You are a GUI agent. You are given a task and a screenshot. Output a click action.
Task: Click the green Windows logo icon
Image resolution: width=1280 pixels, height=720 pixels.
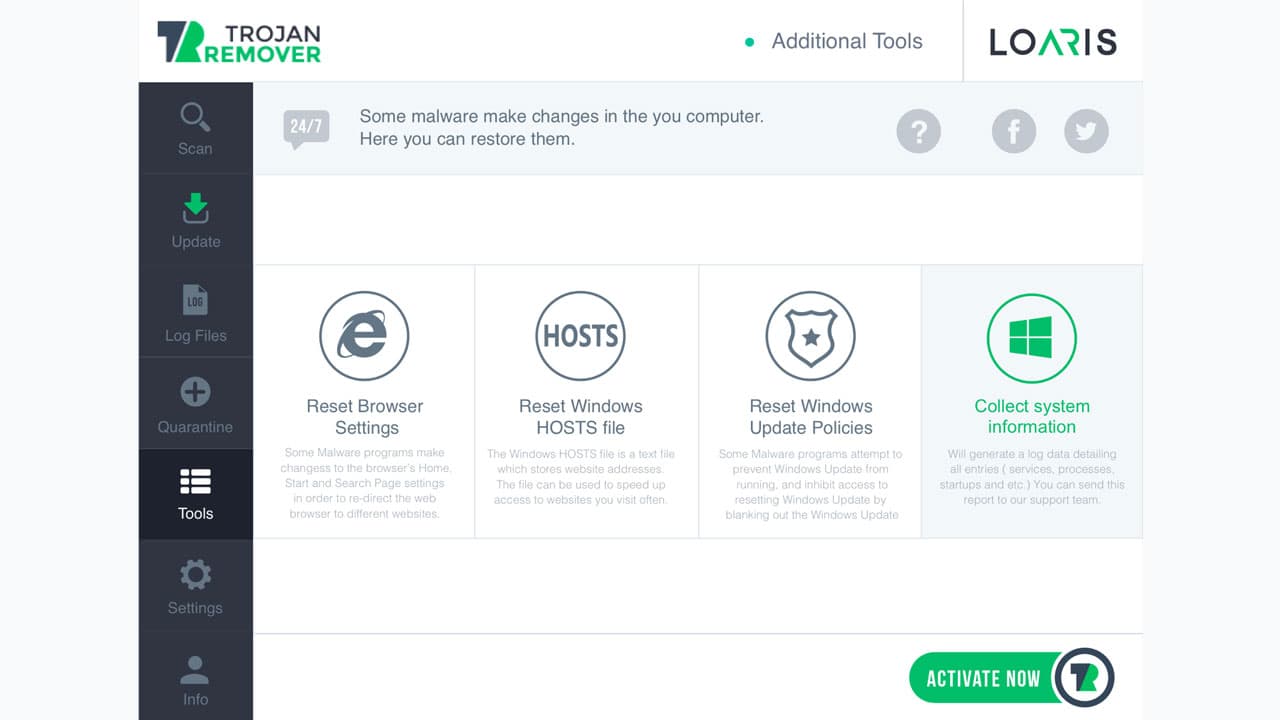tap(1032, 338)
